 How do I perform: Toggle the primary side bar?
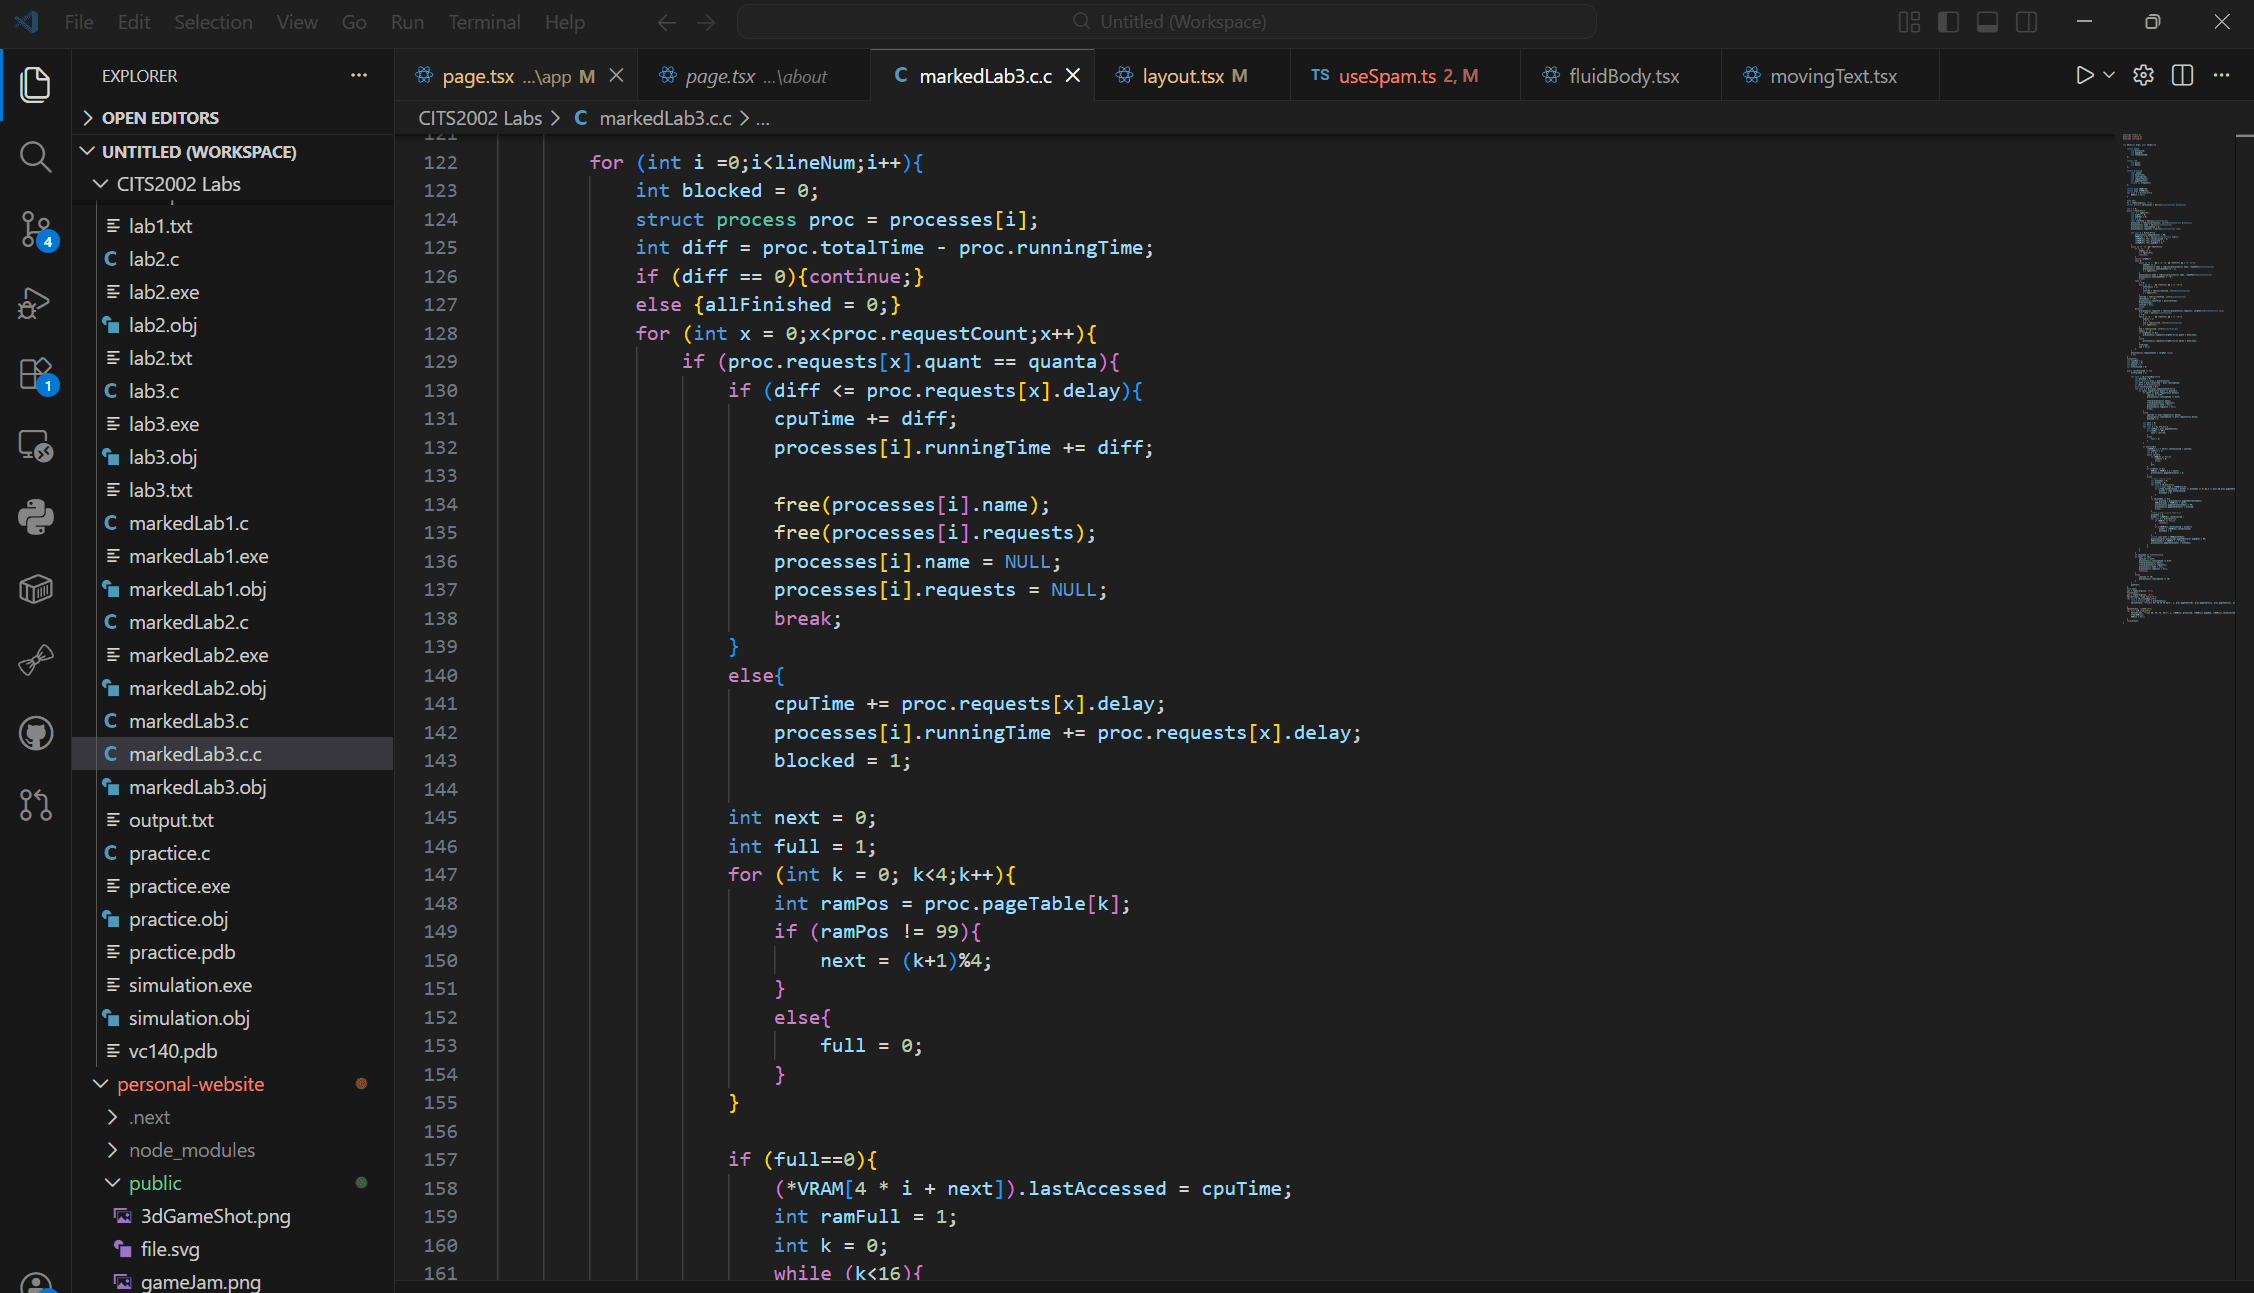click(x=1948, y=22)
